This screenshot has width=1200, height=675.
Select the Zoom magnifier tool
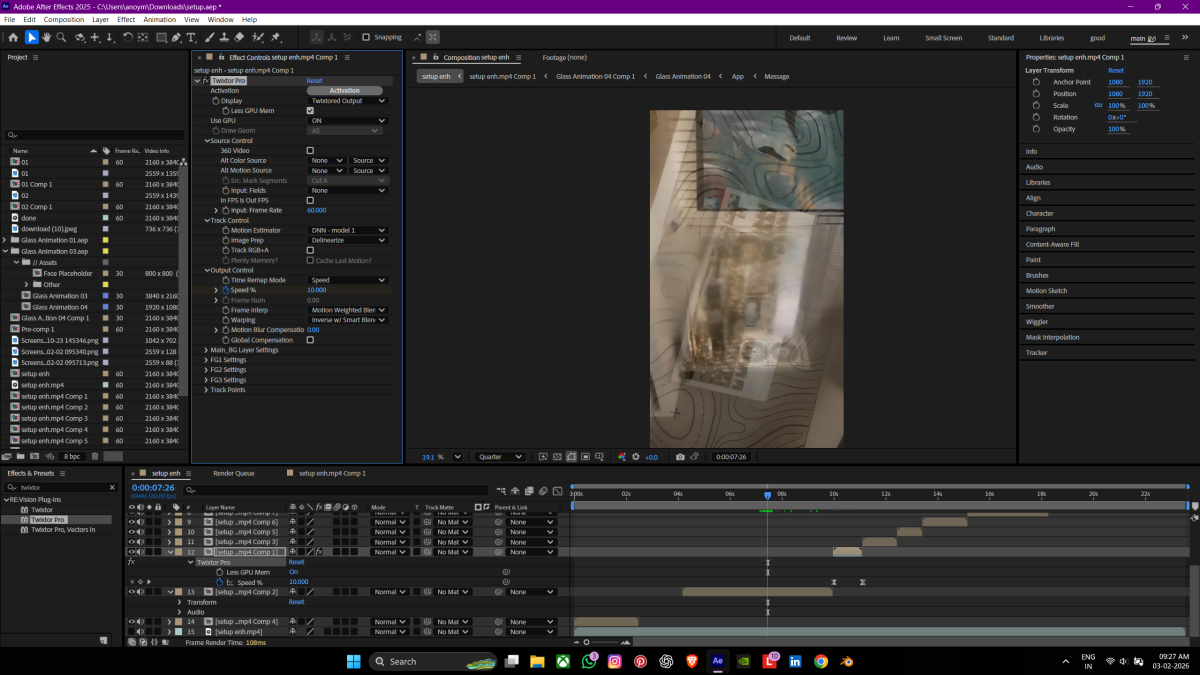62,38
